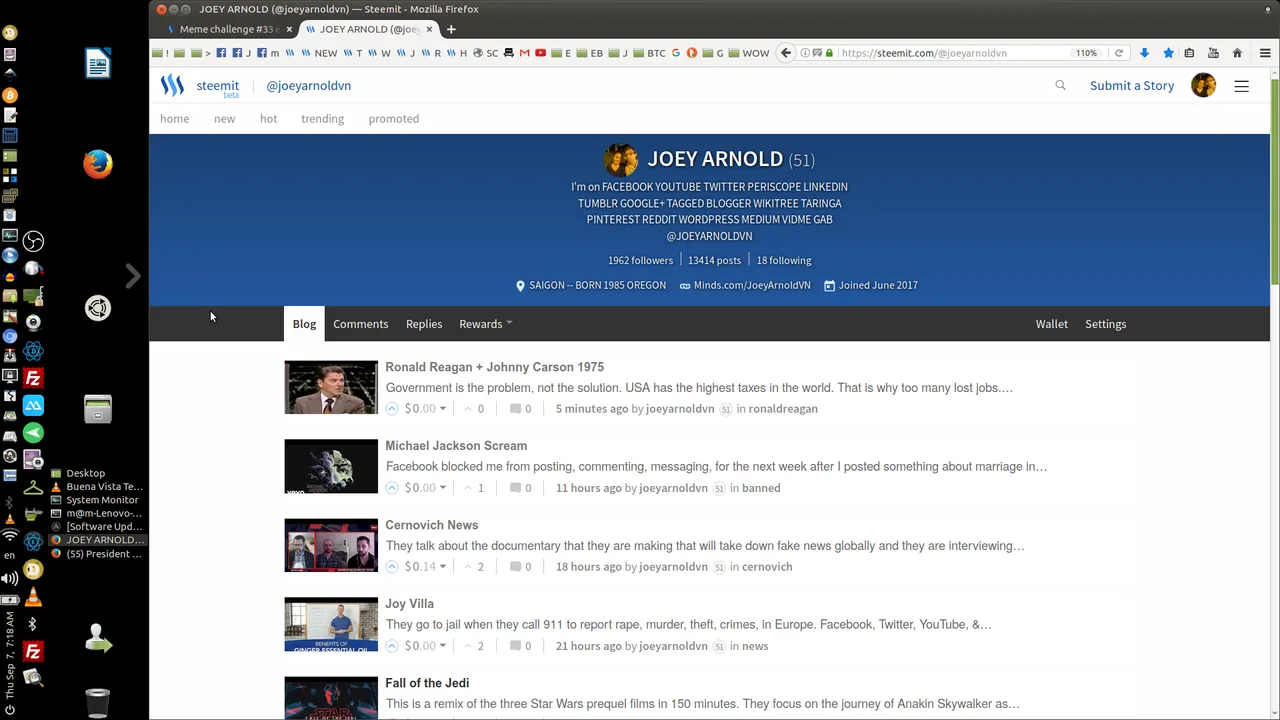Go to the promoted feed
The width and height of the screenshot is (1280, 720).
393,118
